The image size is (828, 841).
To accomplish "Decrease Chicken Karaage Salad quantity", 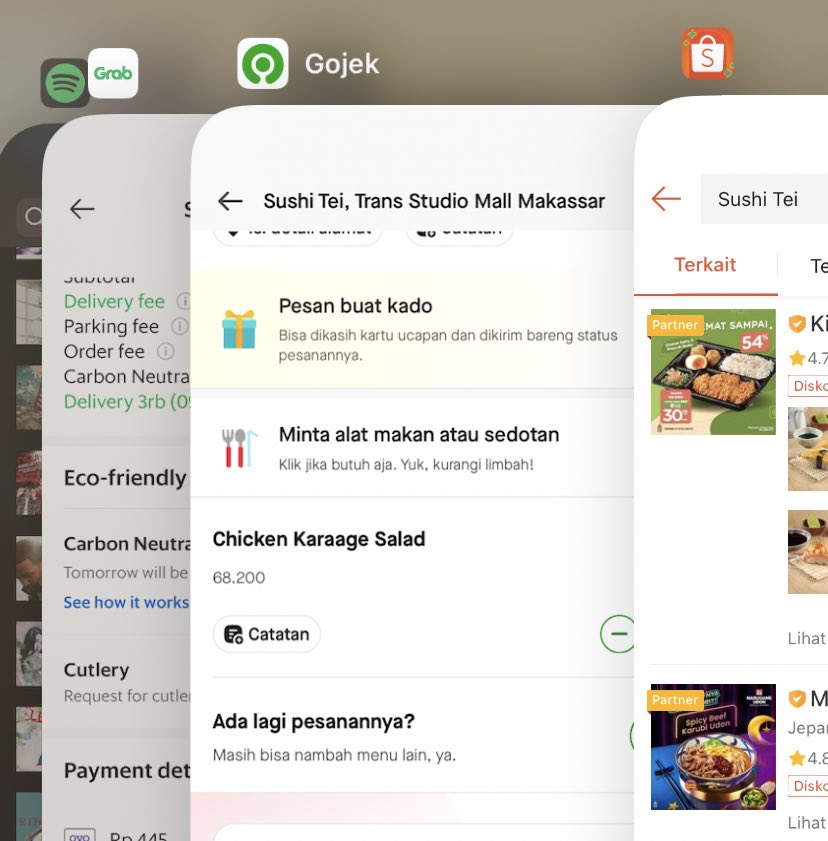I will click(x=618, y=633).
